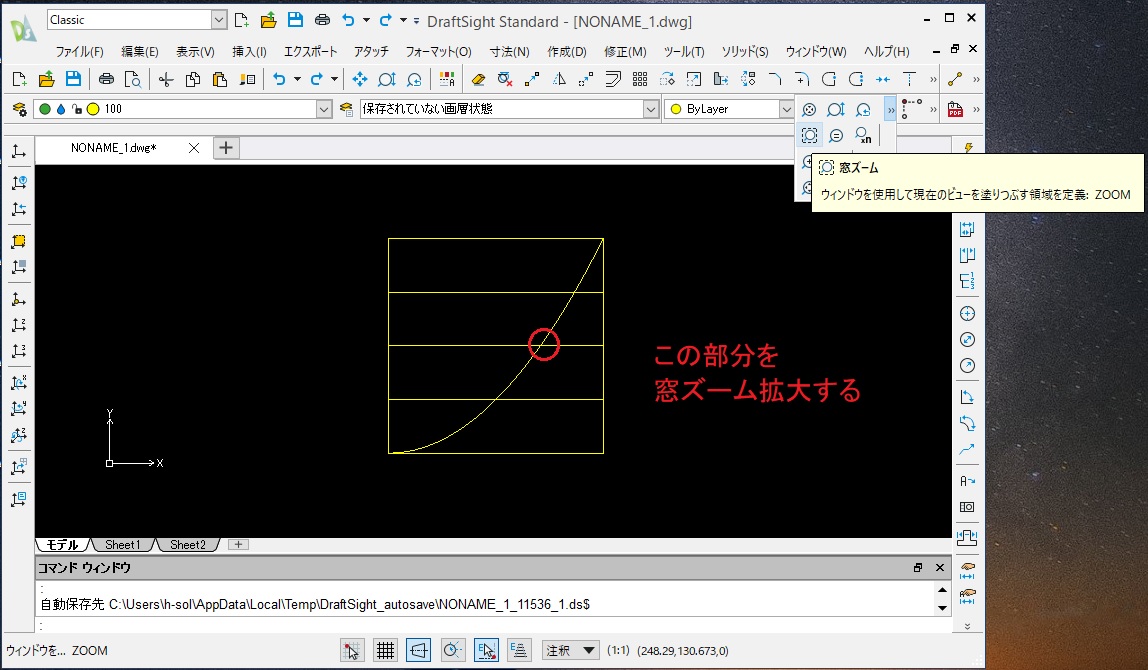
Task: Open the ByLayer color dropdown
Action: [786, 109]
